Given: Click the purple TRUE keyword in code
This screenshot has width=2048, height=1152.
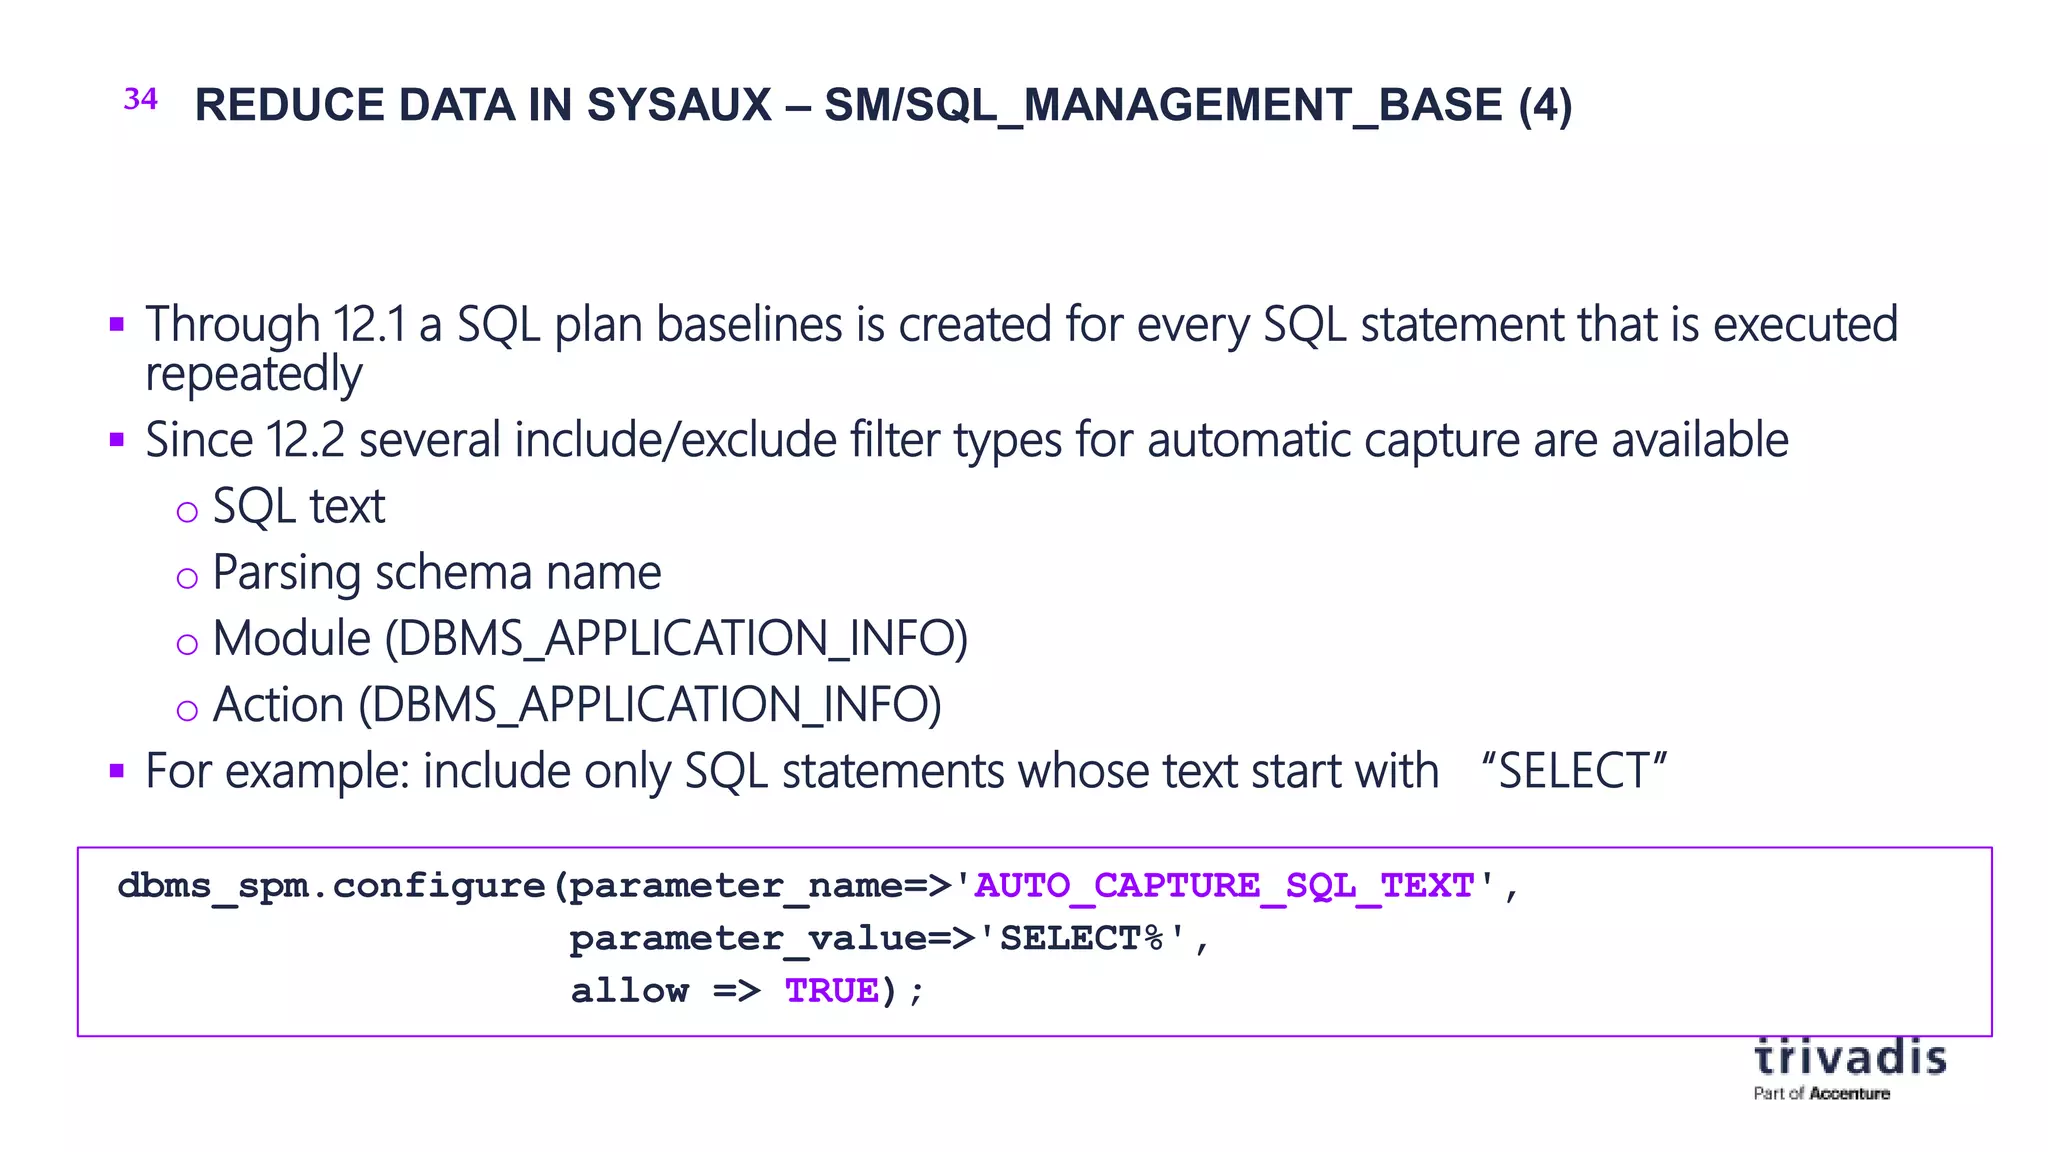Looking at the screenshot, I should 832,991.
